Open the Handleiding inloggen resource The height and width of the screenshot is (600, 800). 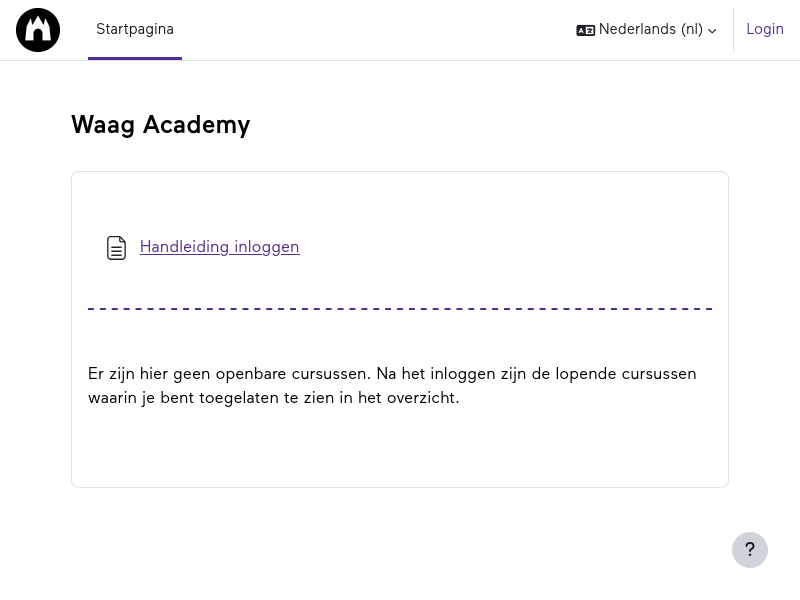point(219,247)
